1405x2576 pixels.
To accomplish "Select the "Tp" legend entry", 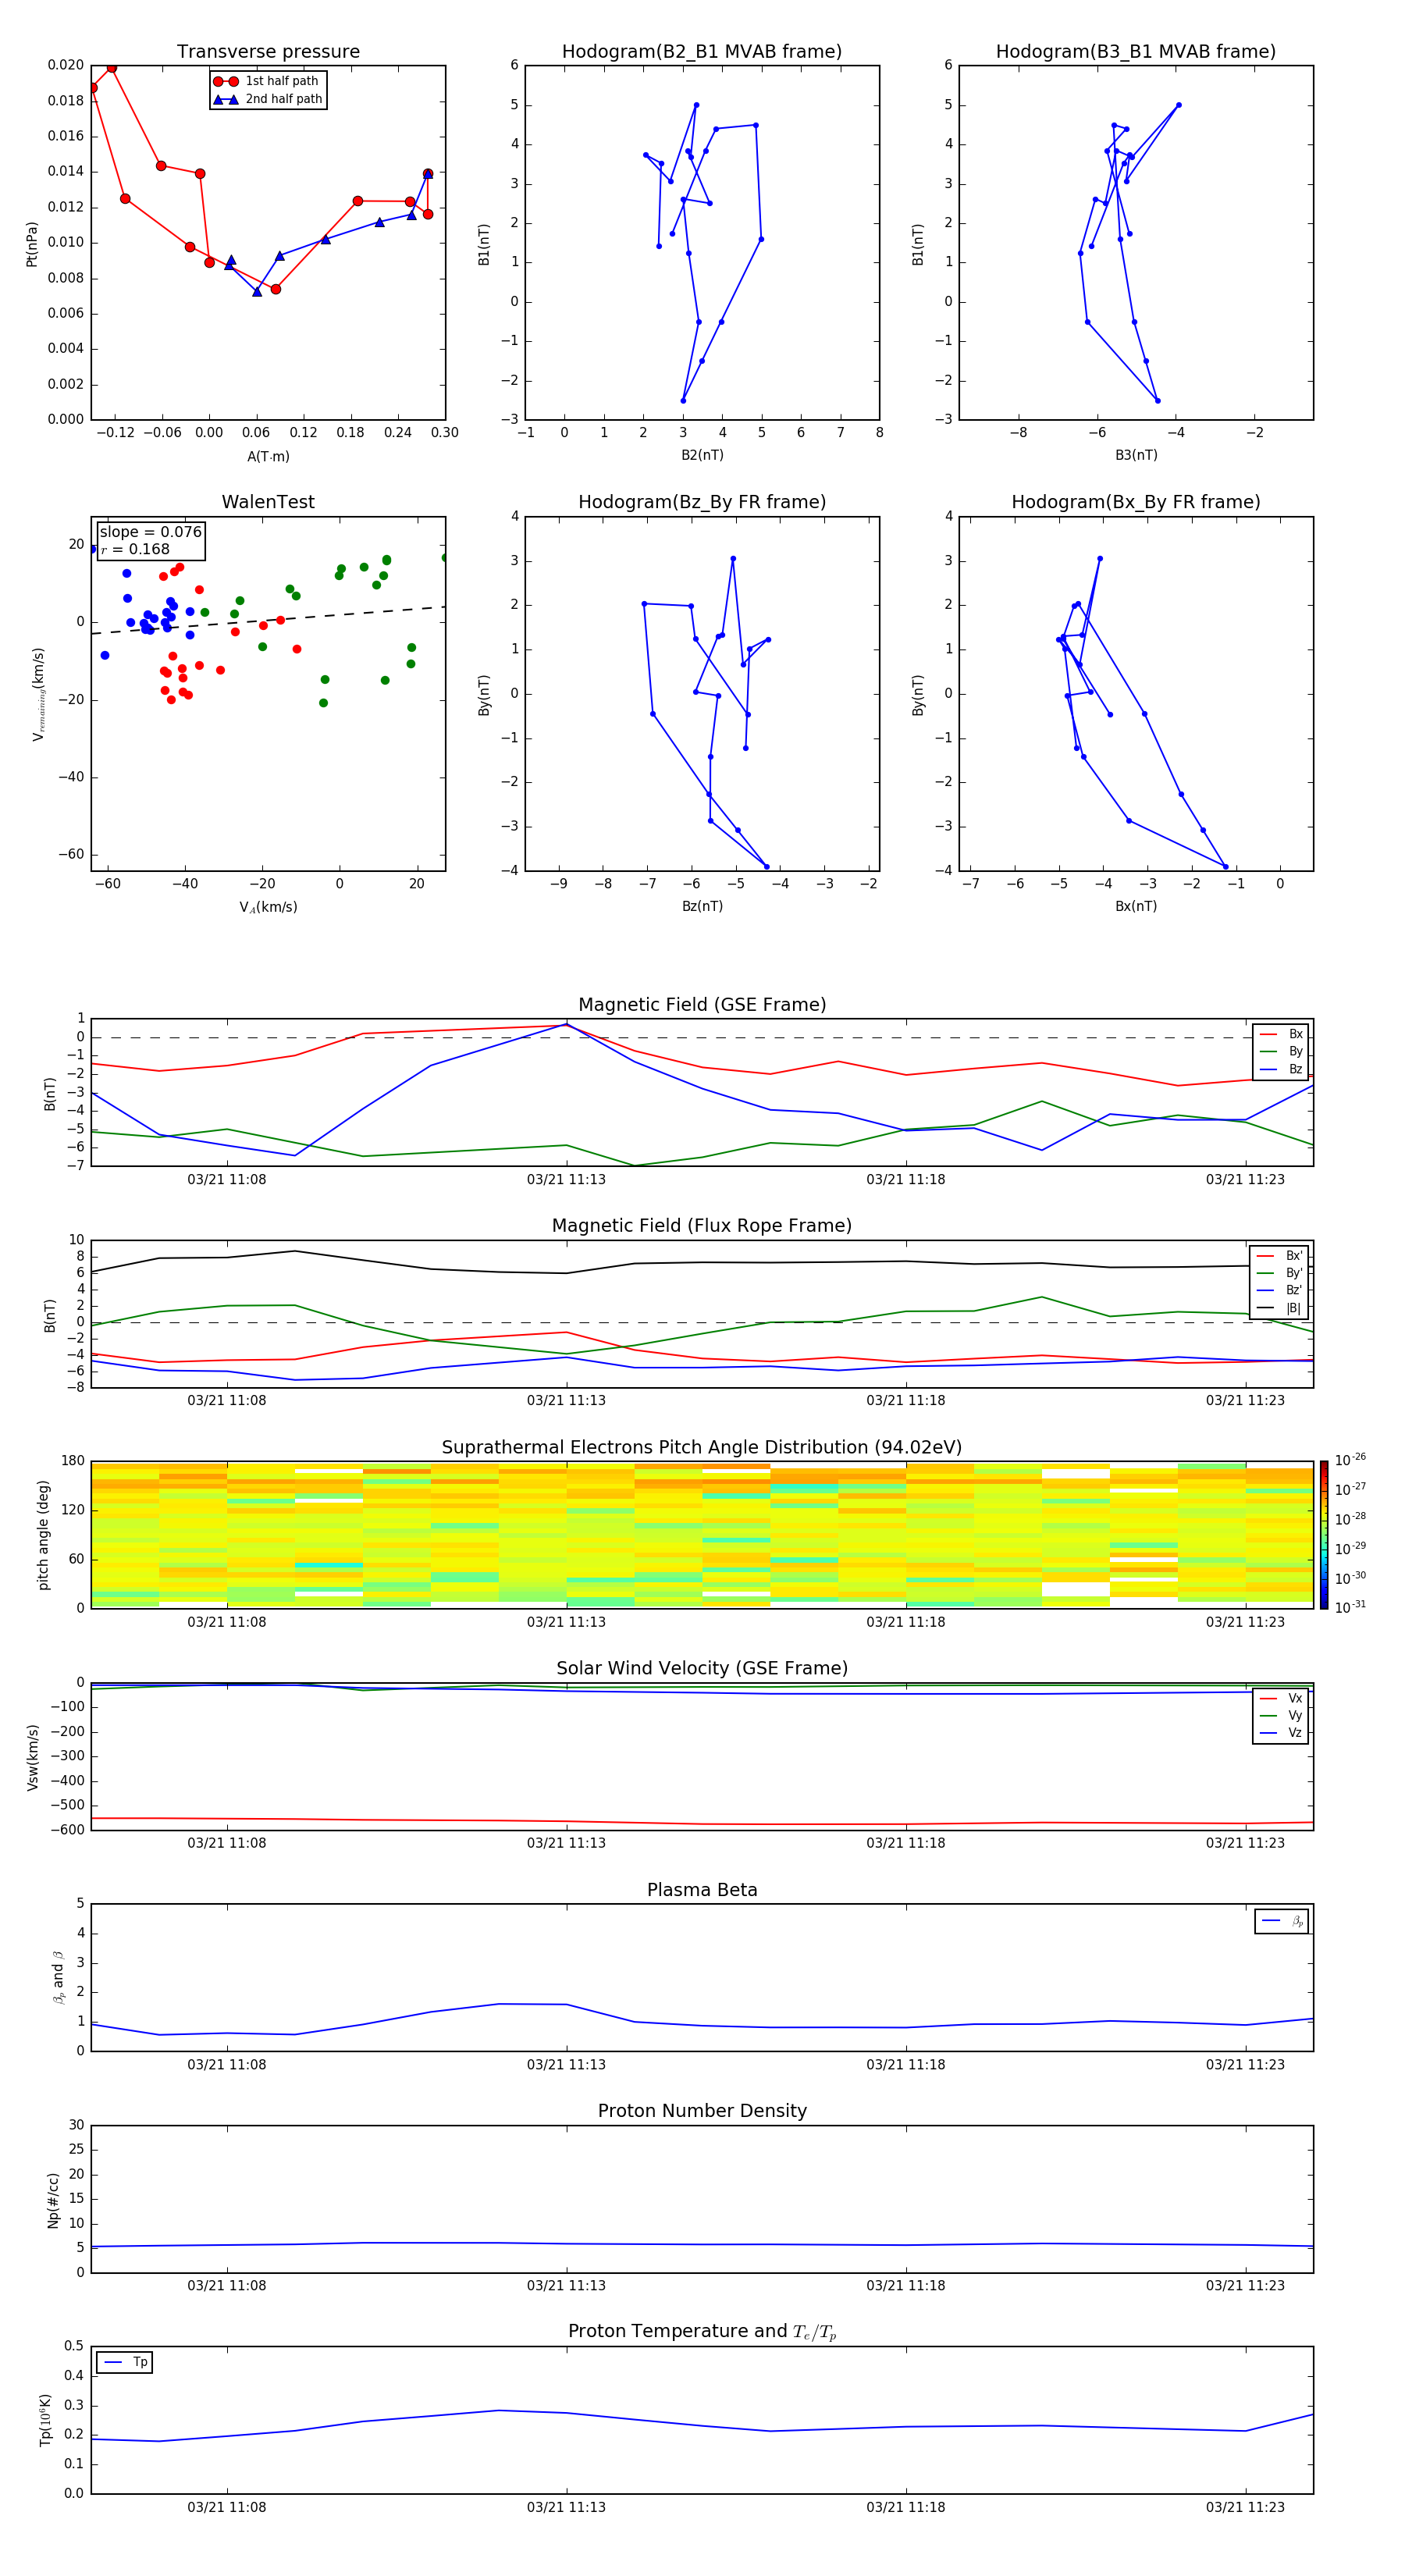I will 125,2362.
